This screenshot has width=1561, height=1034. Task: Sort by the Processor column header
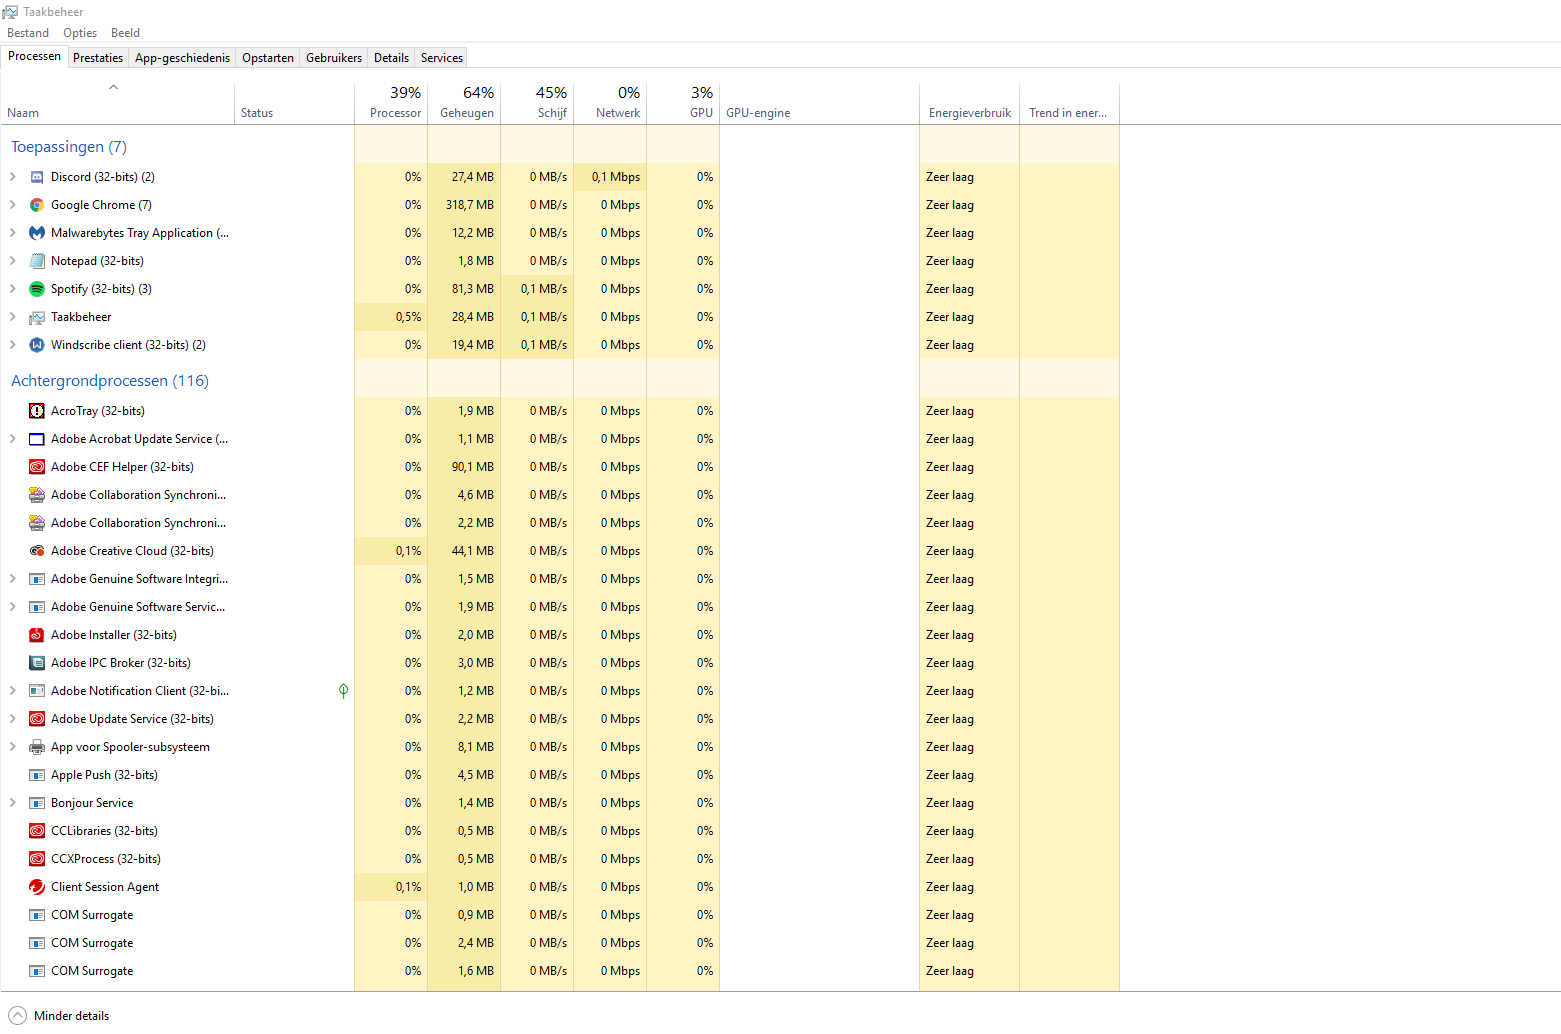[x=391, y=103]
